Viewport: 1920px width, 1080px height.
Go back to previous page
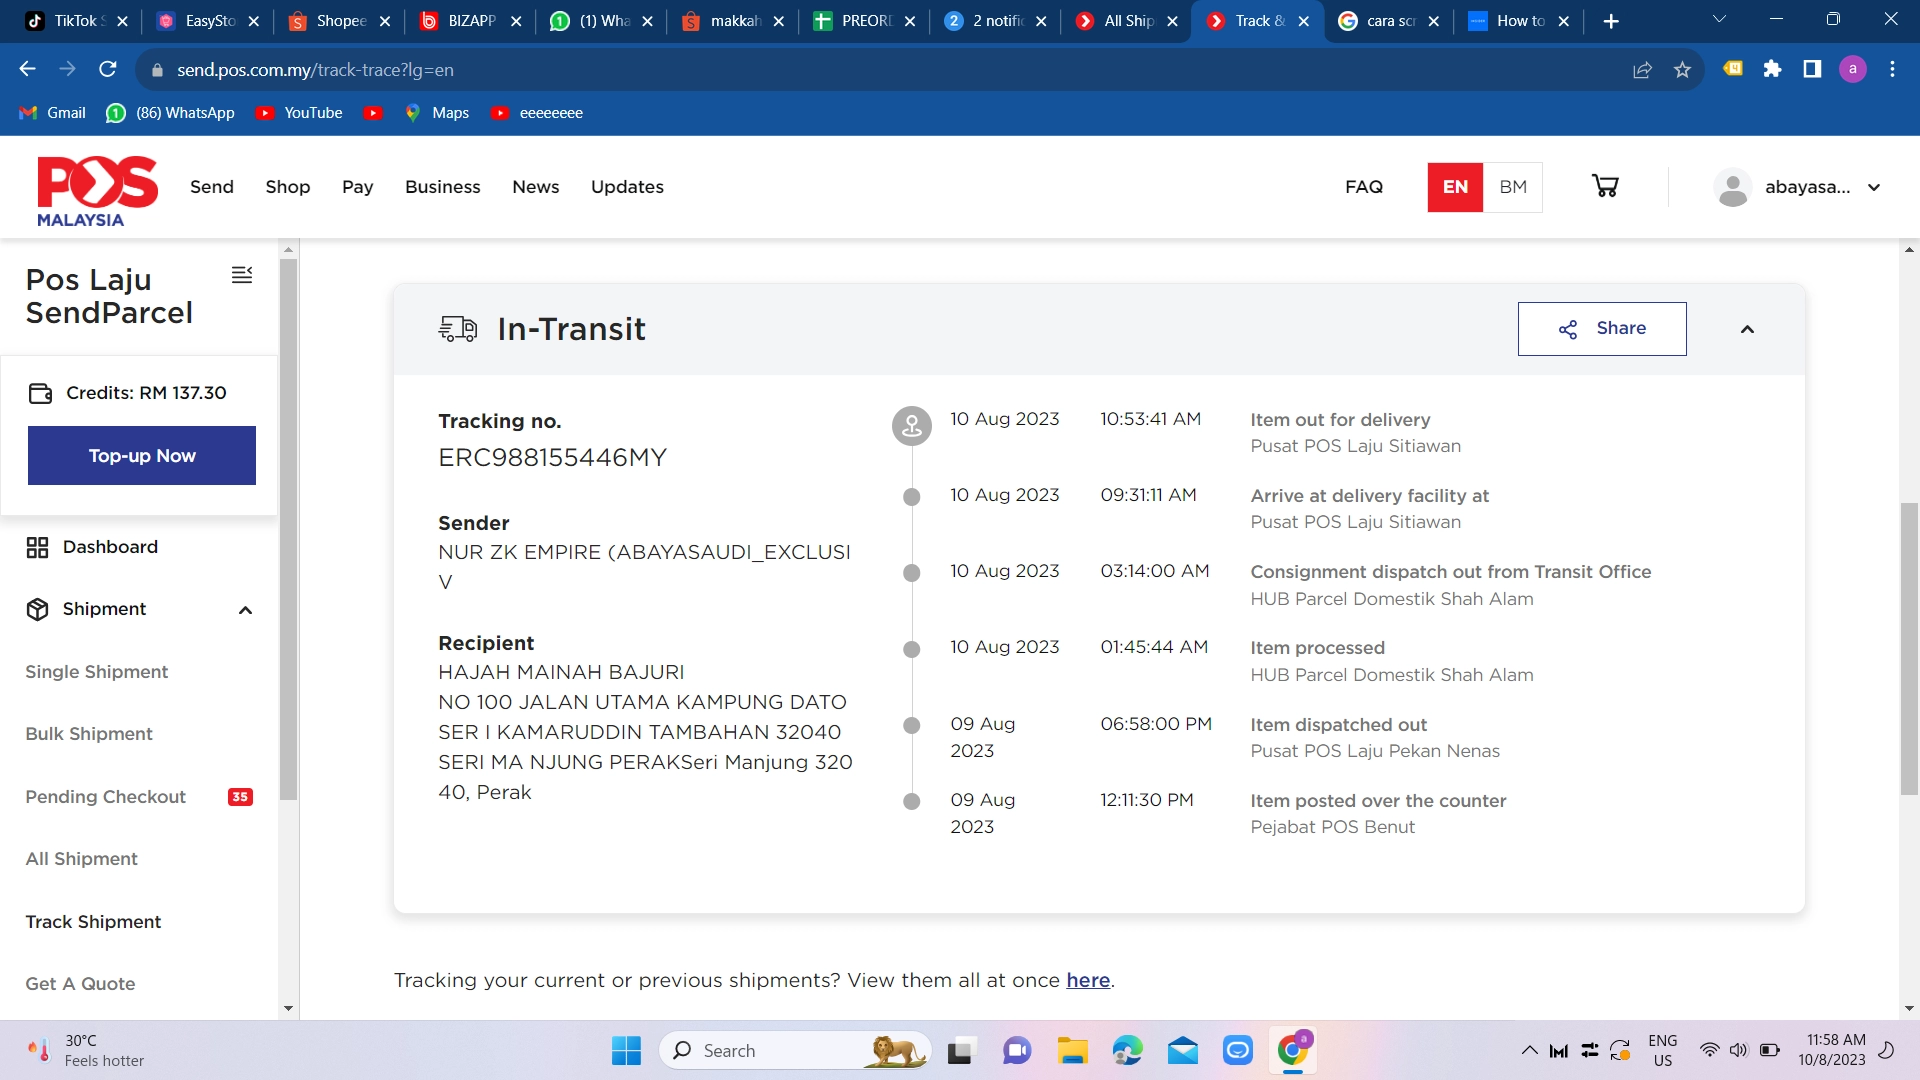tap(27, 69)
